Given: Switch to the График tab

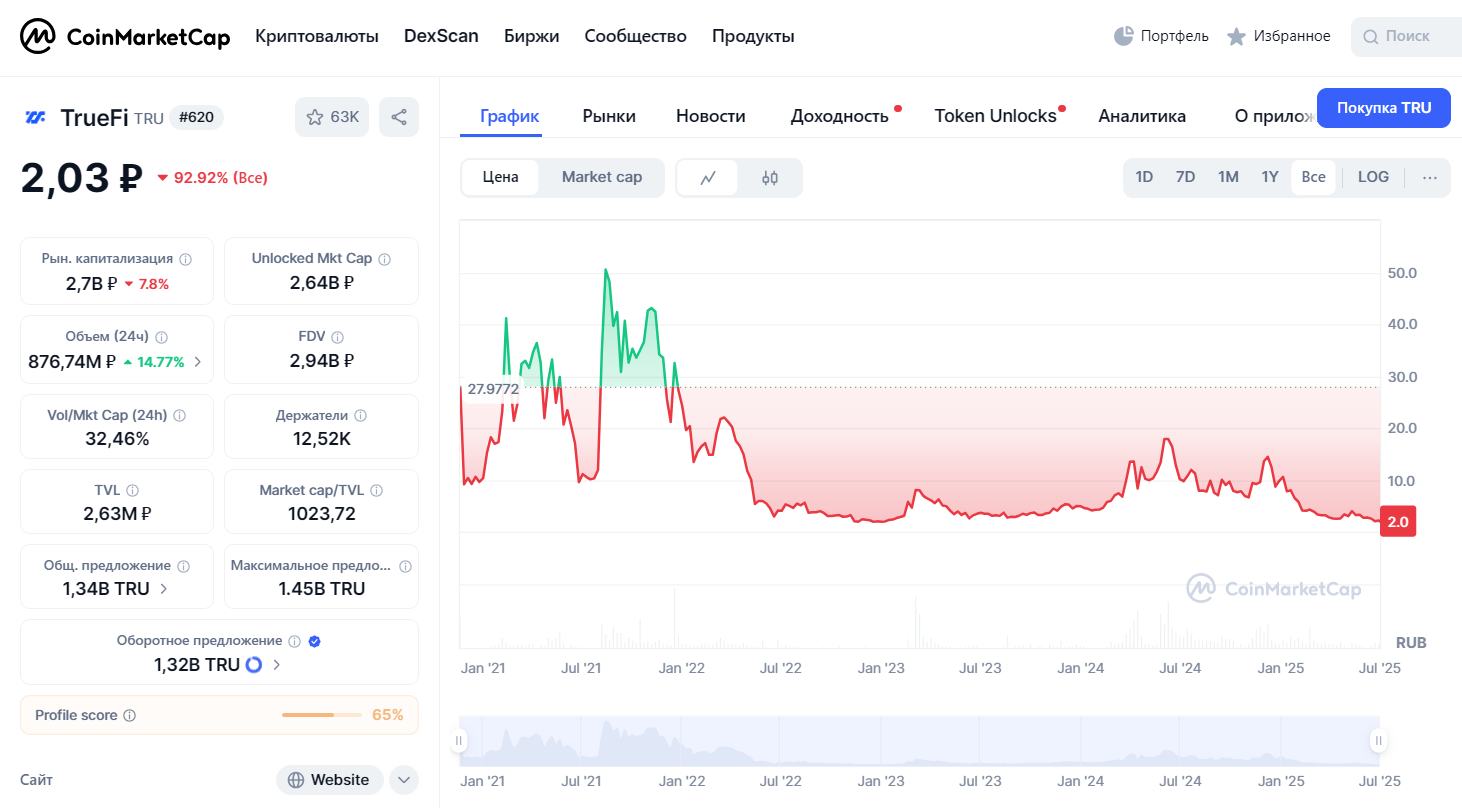Looking at the screenshot, I should point(510,116).
